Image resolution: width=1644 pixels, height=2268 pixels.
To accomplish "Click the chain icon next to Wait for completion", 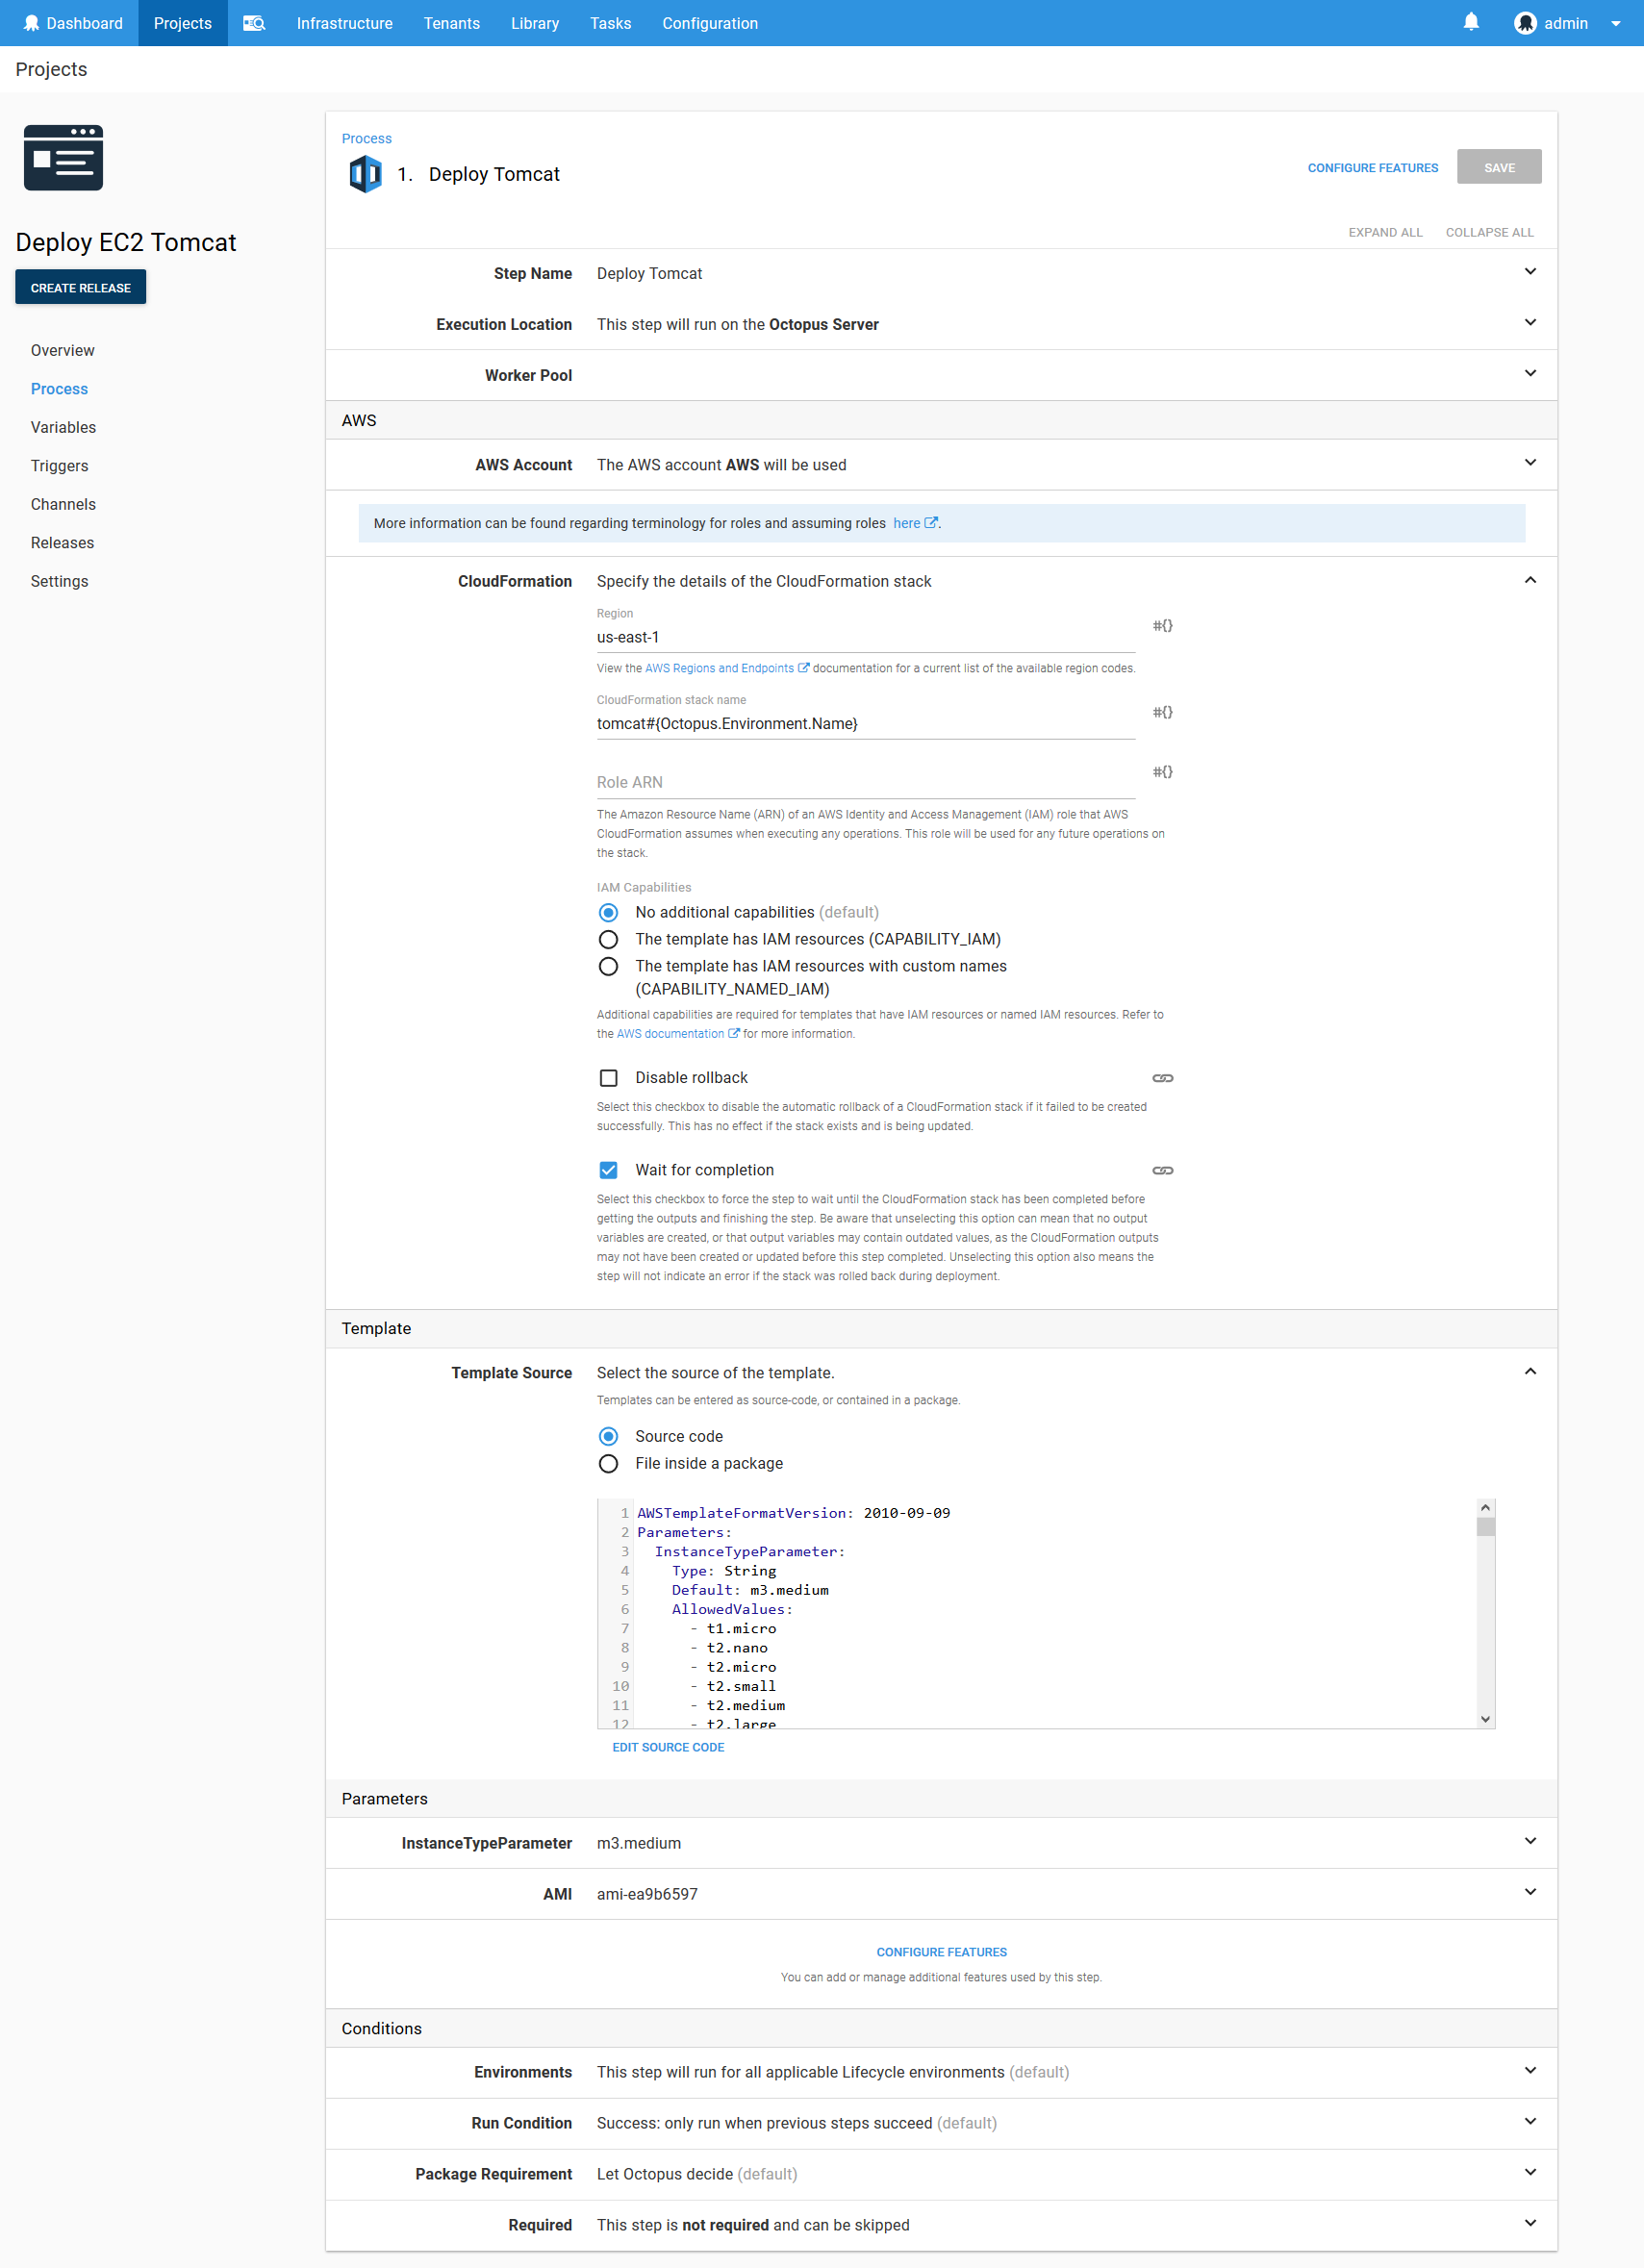I will (1162, 1169).
